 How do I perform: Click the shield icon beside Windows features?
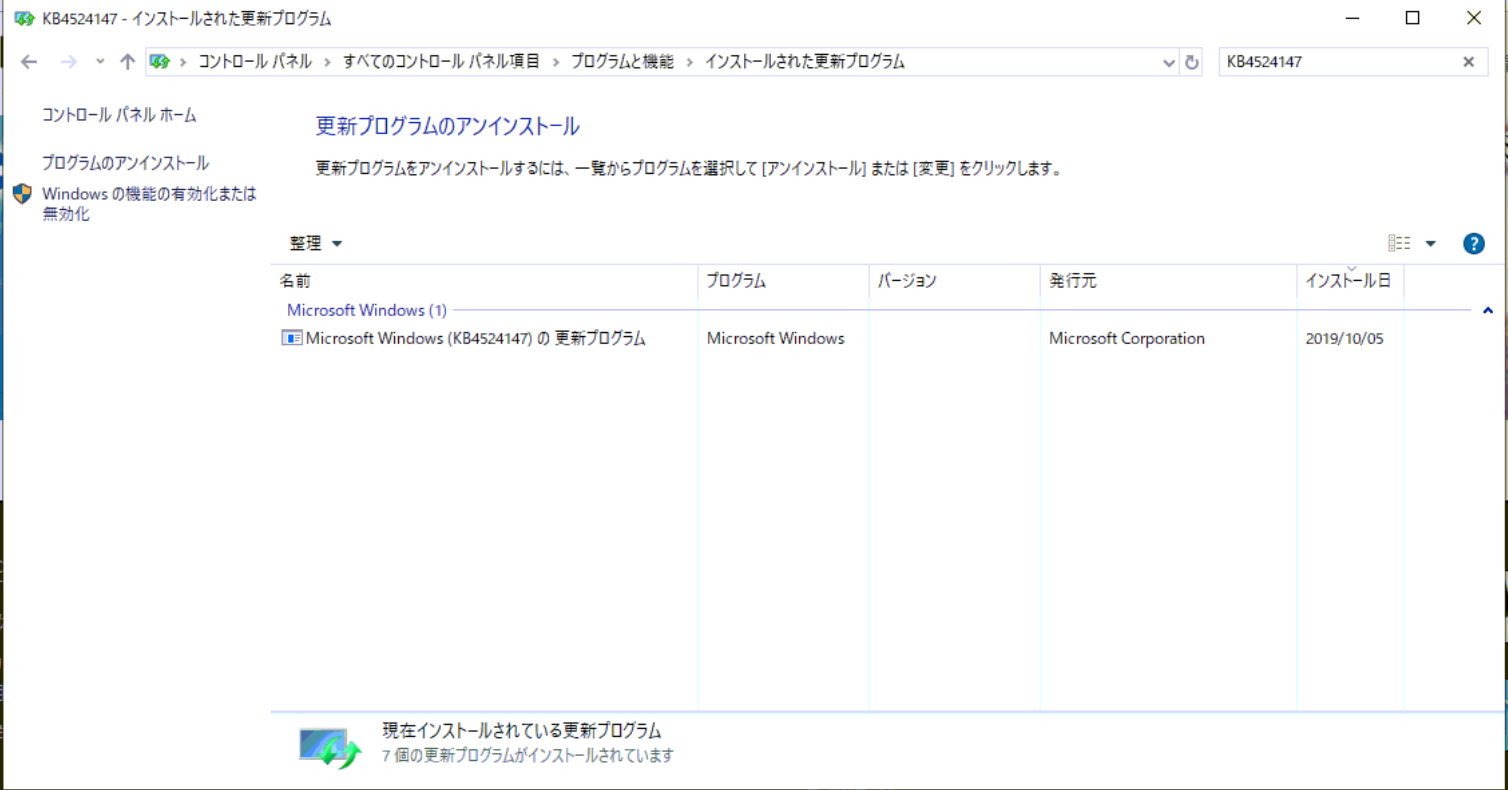click(x=23, y=194)
